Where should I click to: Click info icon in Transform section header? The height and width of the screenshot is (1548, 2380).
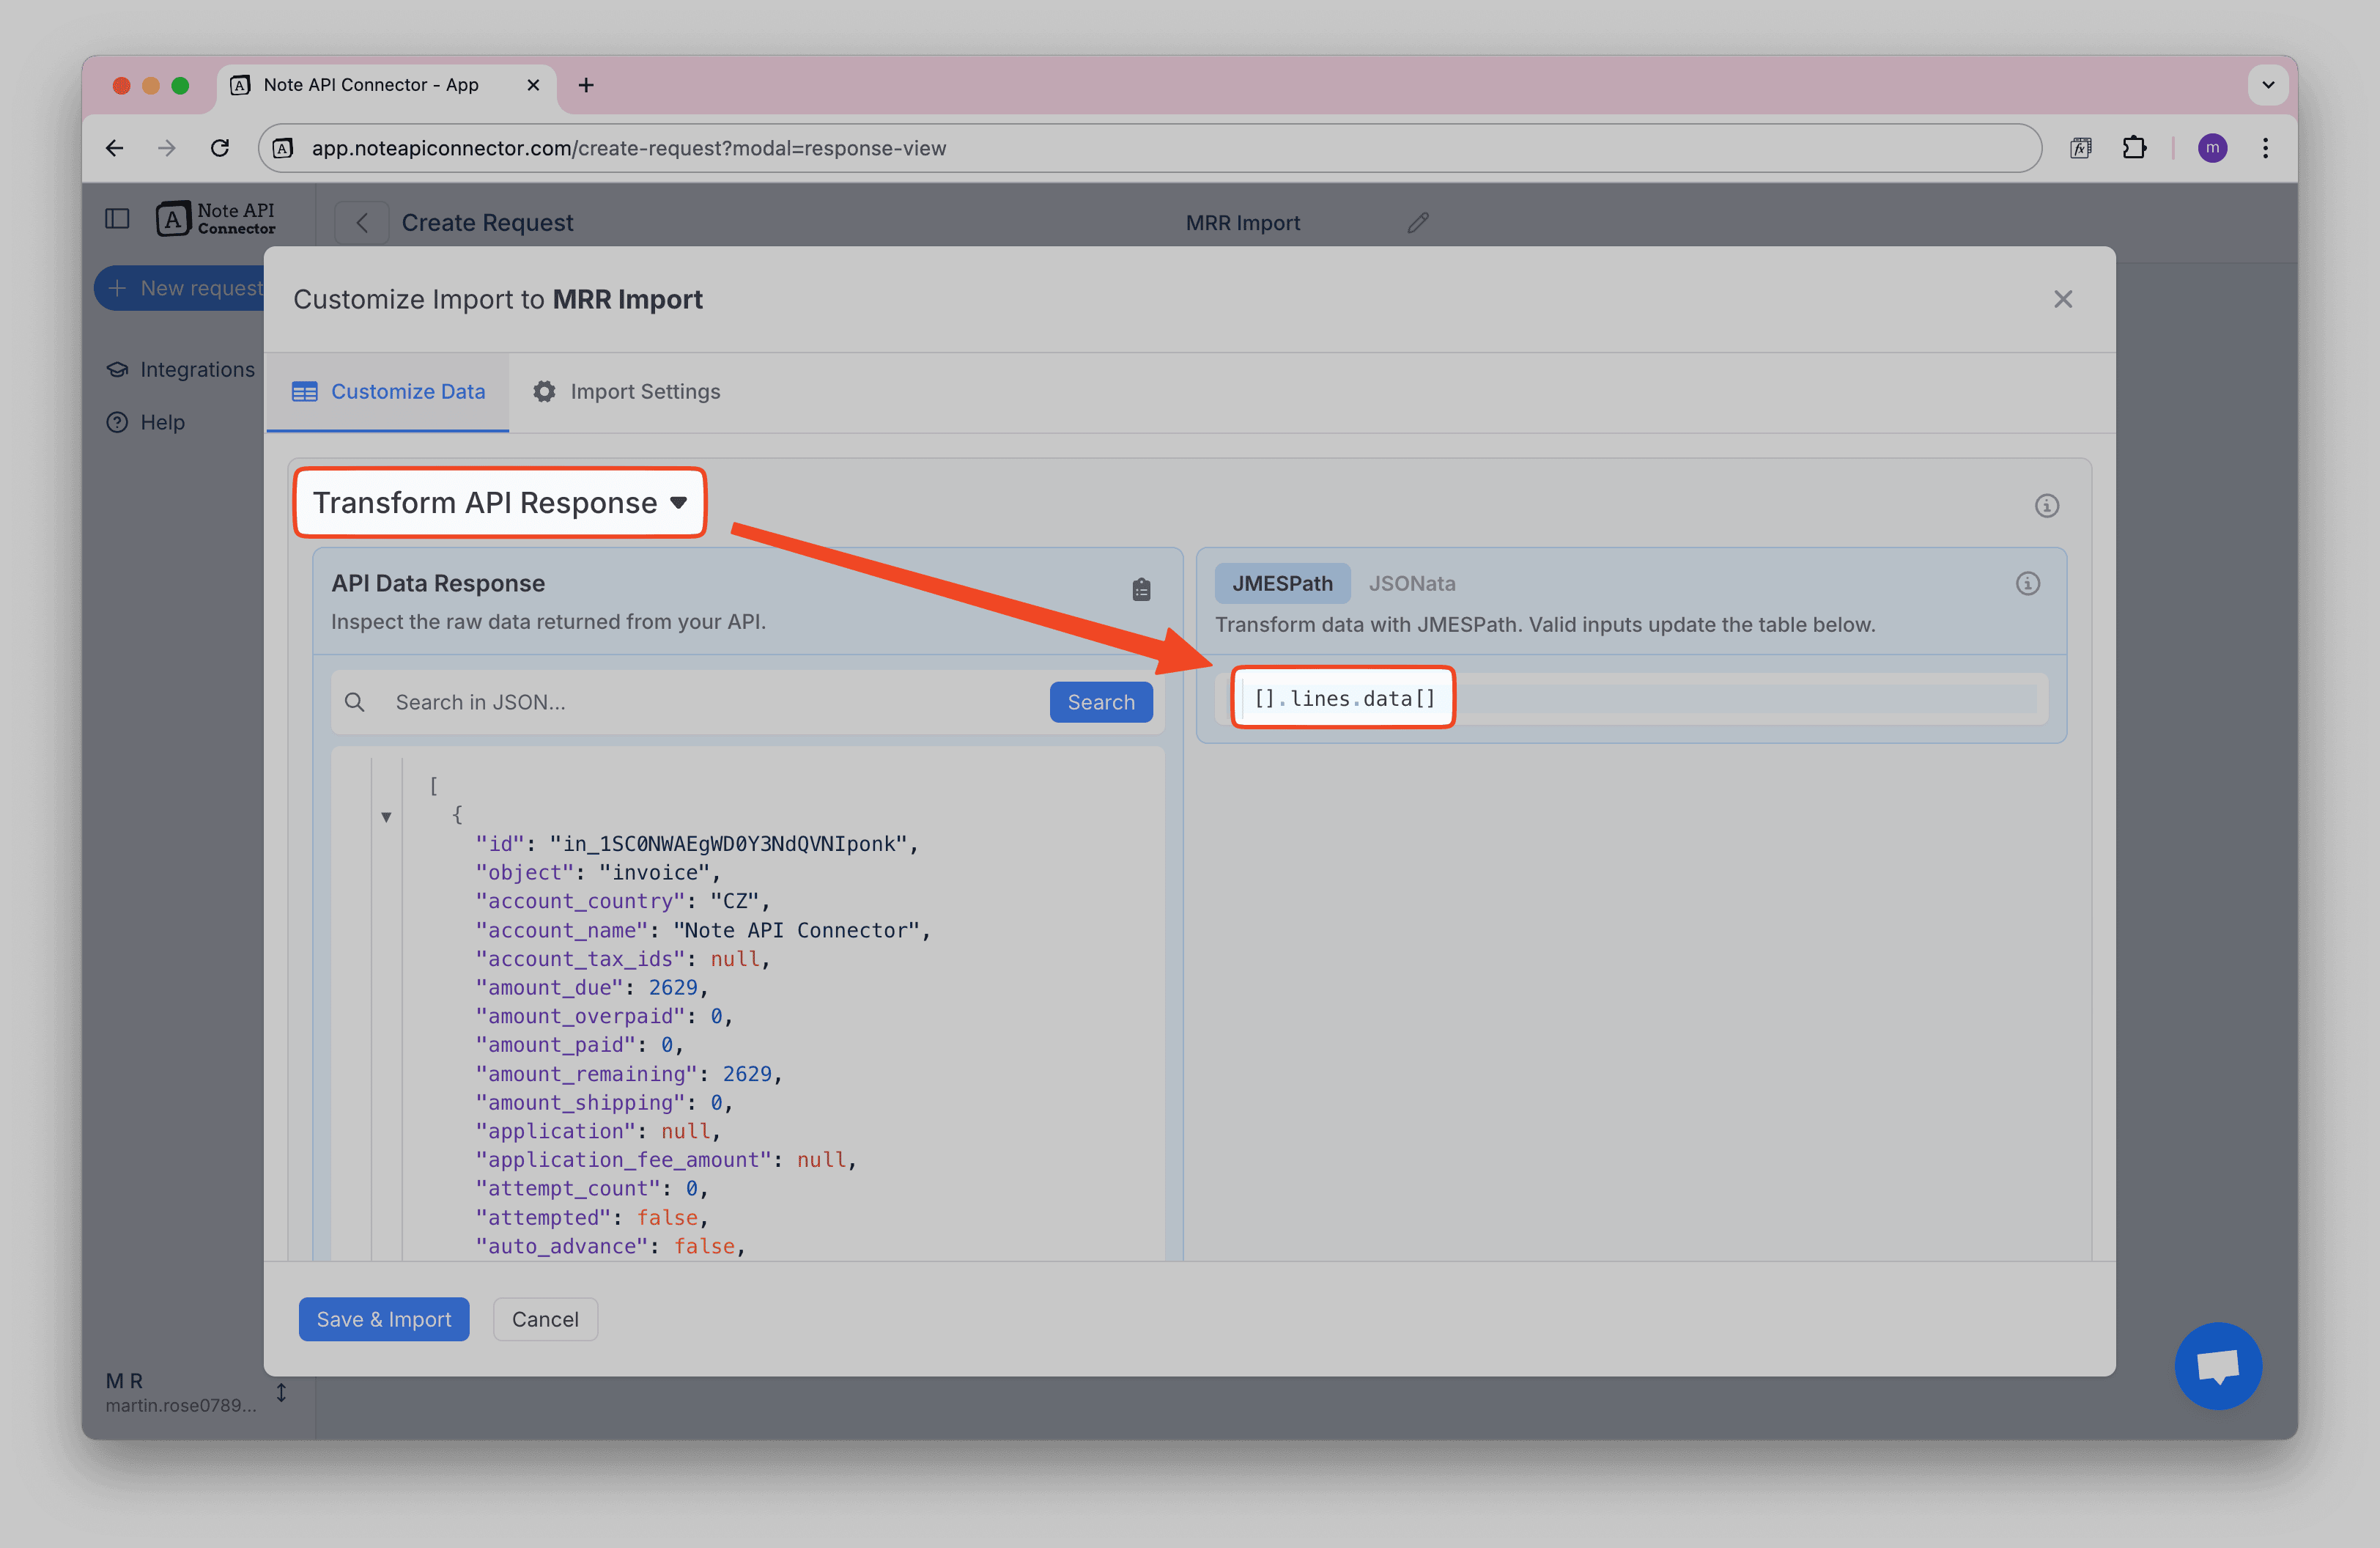pos(2046,505)
